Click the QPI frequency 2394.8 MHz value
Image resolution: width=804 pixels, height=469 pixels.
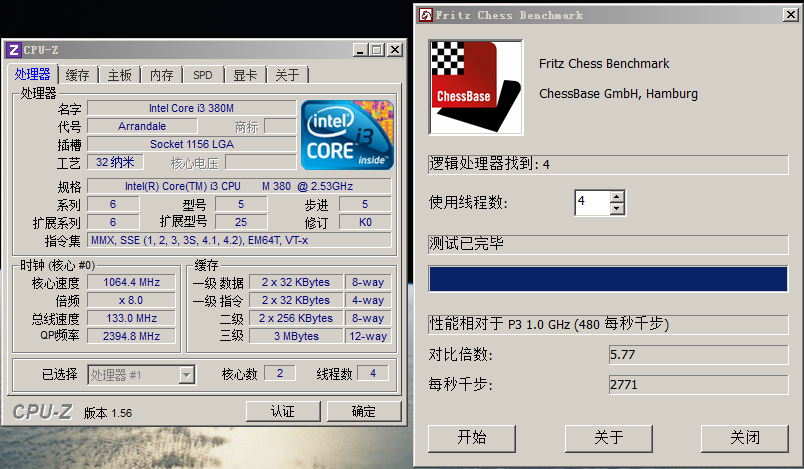132,336
